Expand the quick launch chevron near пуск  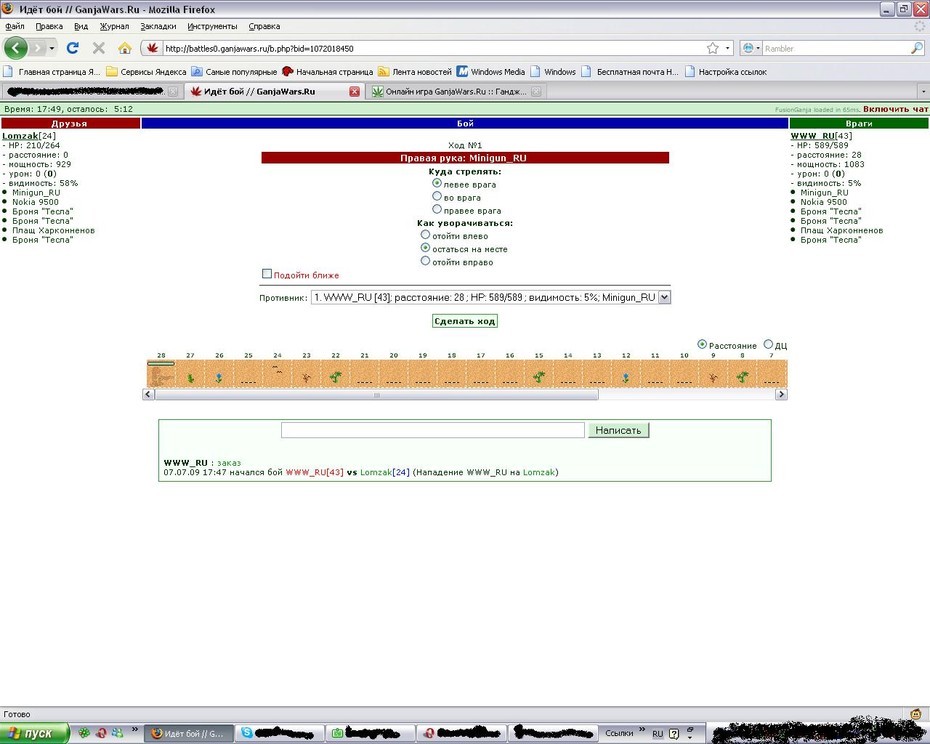click(134, 730)
